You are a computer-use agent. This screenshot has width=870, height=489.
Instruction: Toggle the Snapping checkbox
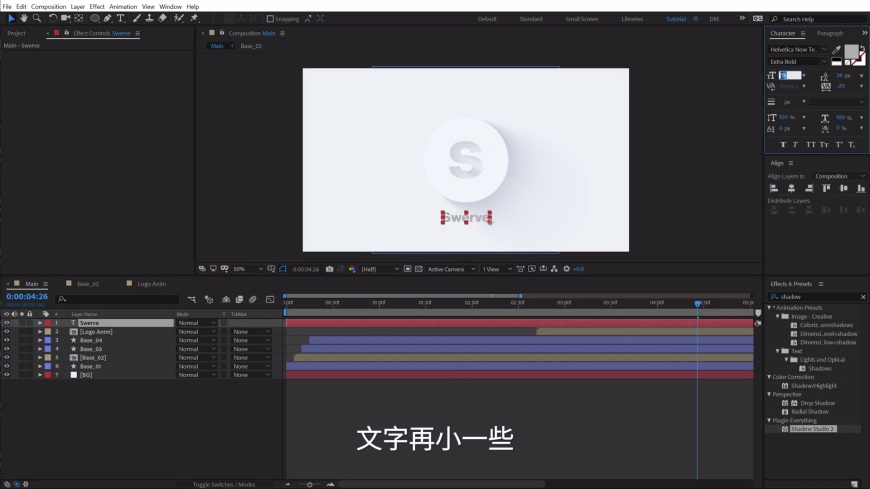[x=270, y=19]
